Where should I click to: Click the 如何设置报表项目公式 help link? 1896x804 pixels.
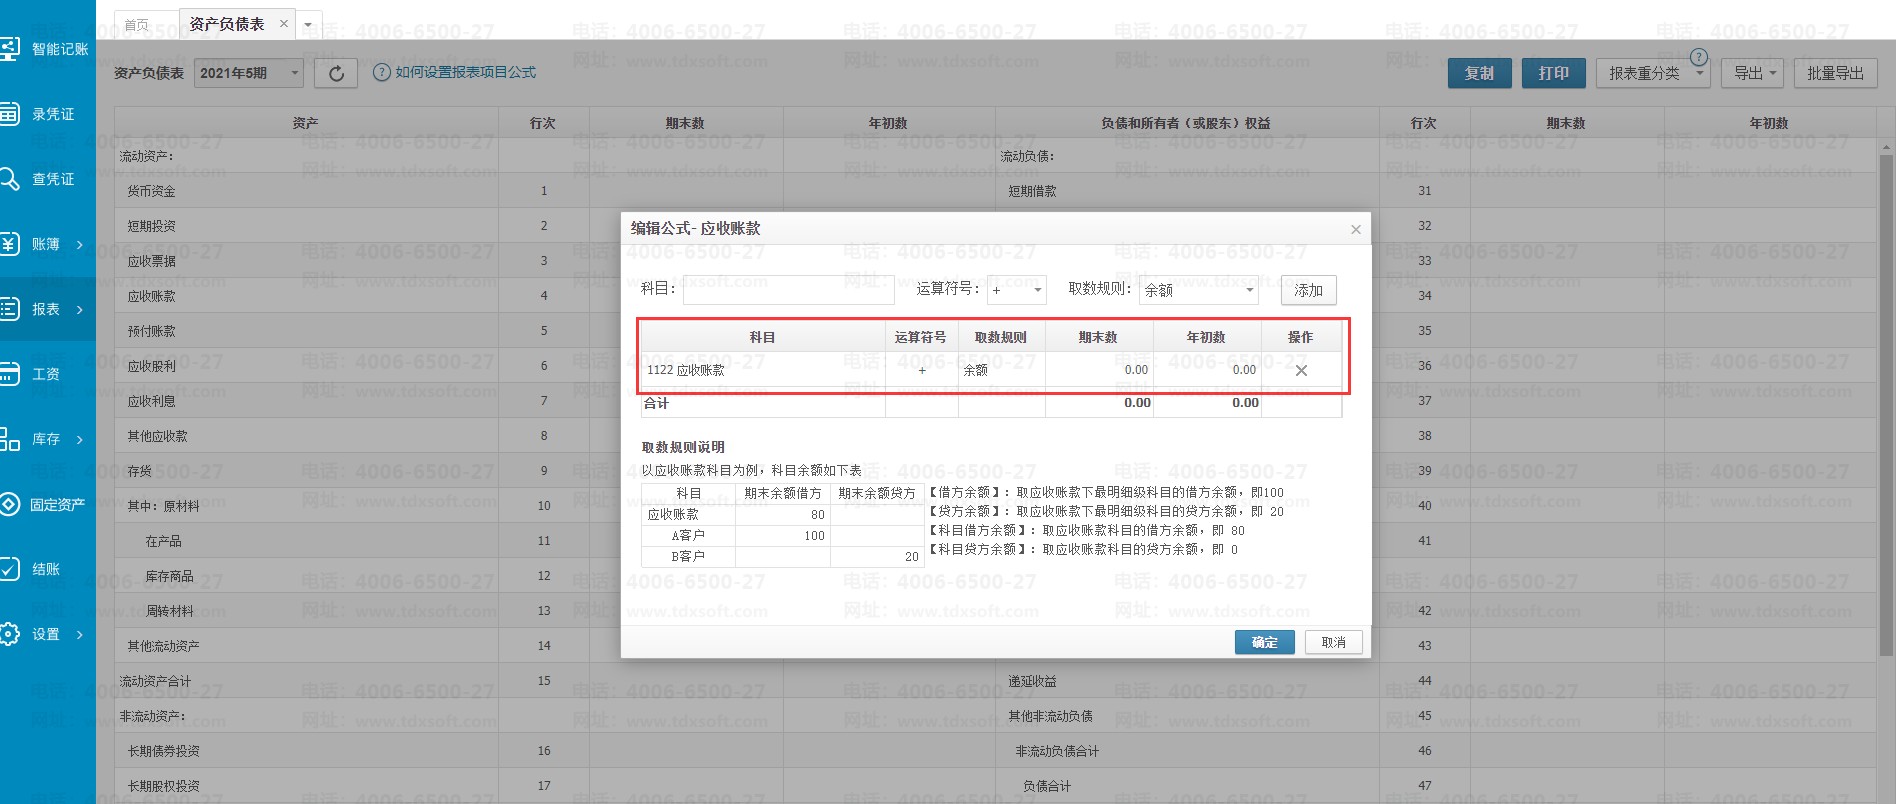click(x=465, y=72)
